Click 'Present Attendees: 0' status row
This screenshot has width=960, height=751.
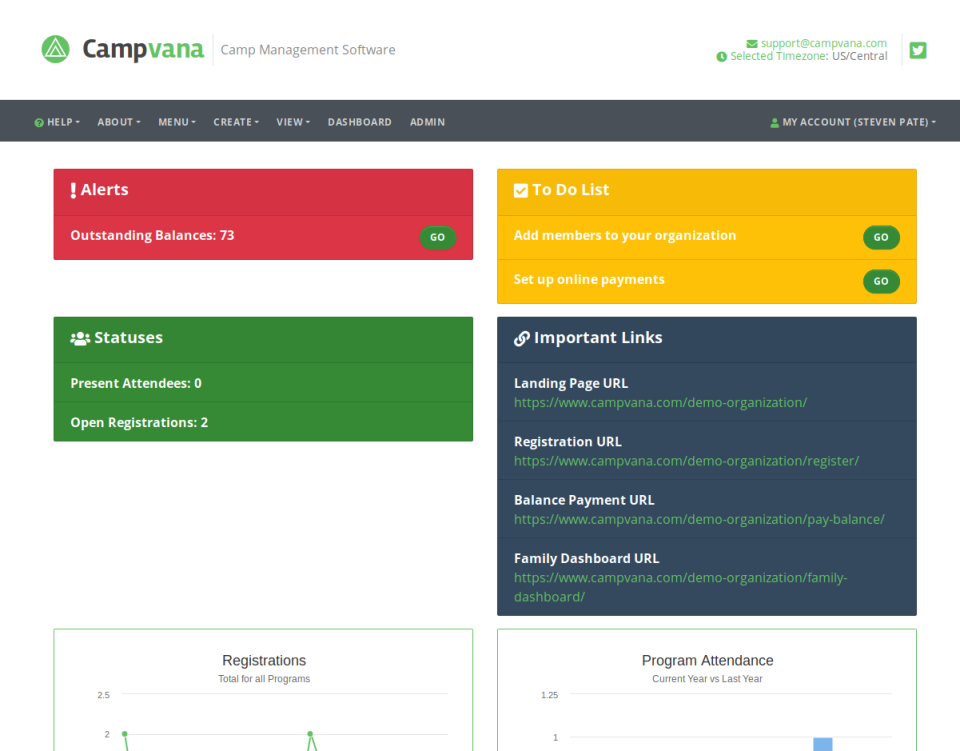coord(263,383)
